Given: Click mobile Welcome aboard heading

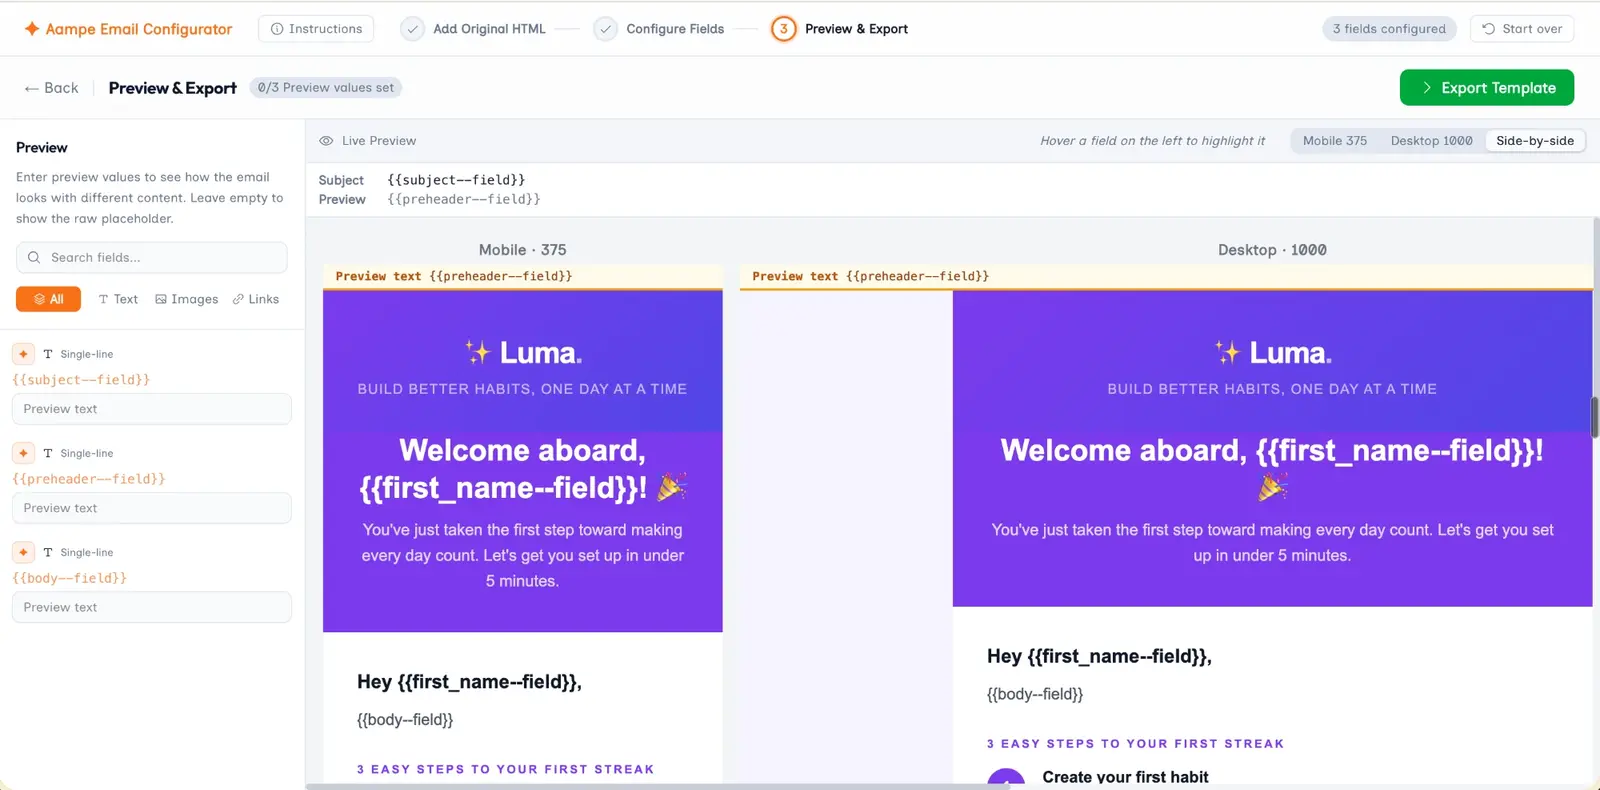Looking at the screenshot, I should point(522,469).
